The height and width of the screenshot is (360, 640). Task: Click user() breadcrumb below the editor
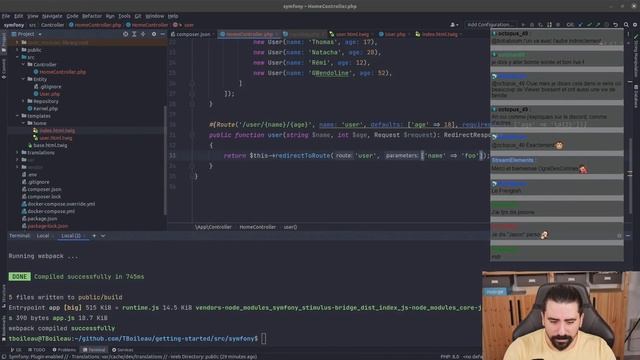(x=290, y=227)
